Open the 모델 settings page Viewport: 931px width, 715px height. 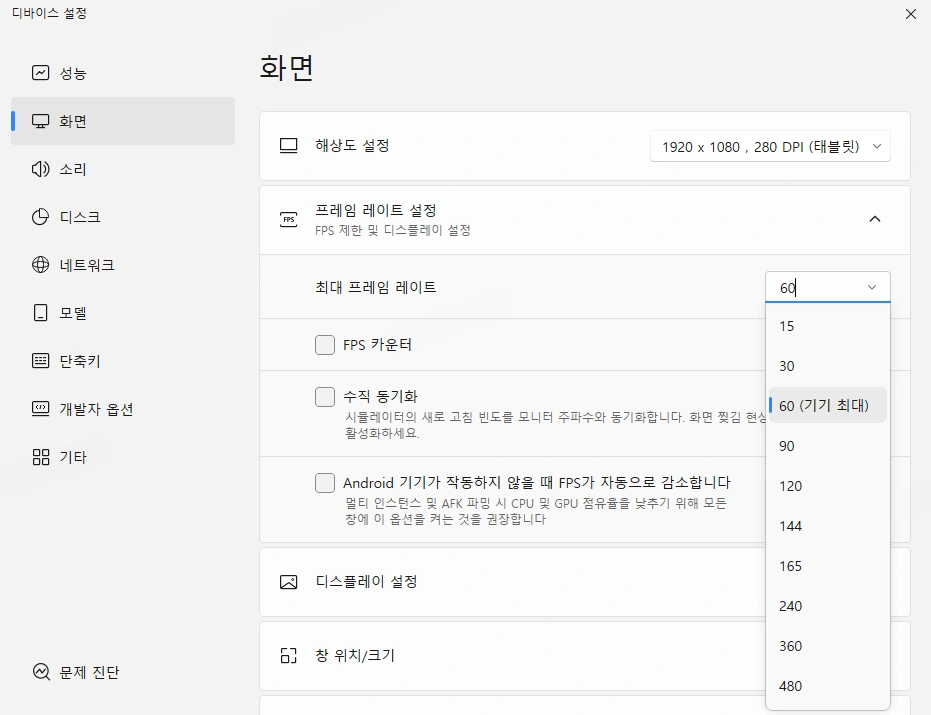123,313
